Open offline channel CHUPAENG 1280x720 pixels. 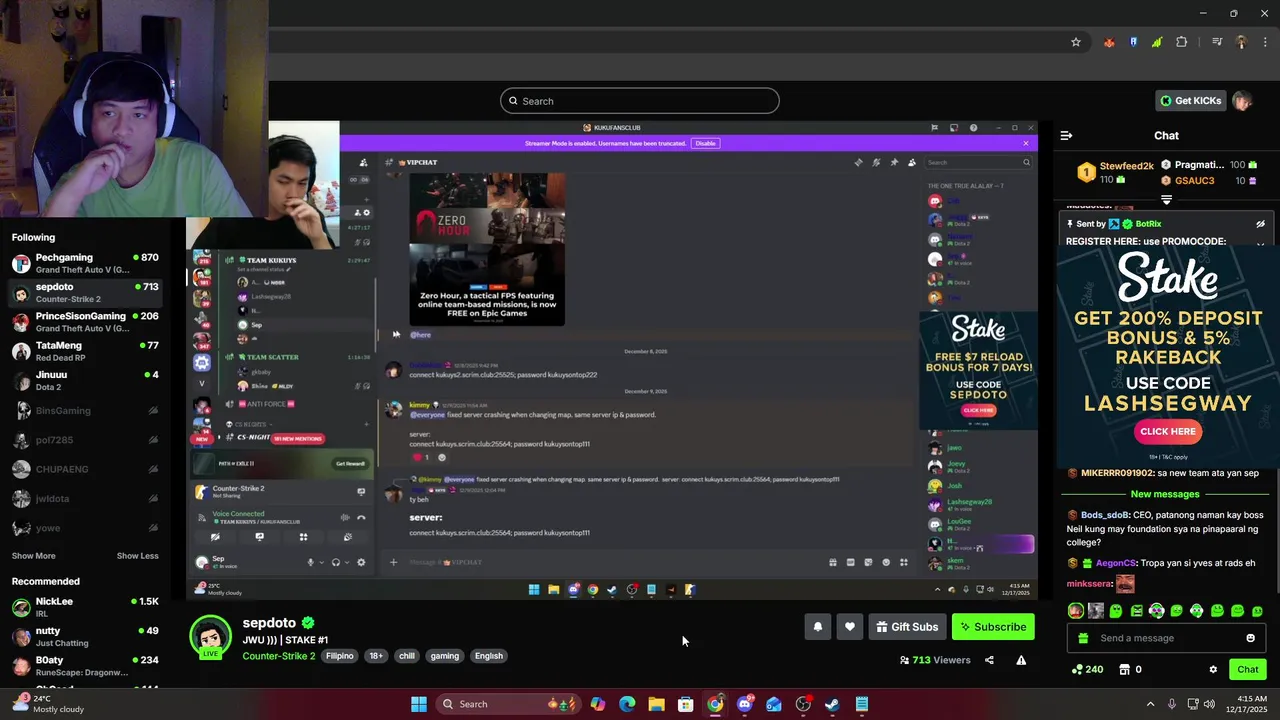[x=85, y=469]
